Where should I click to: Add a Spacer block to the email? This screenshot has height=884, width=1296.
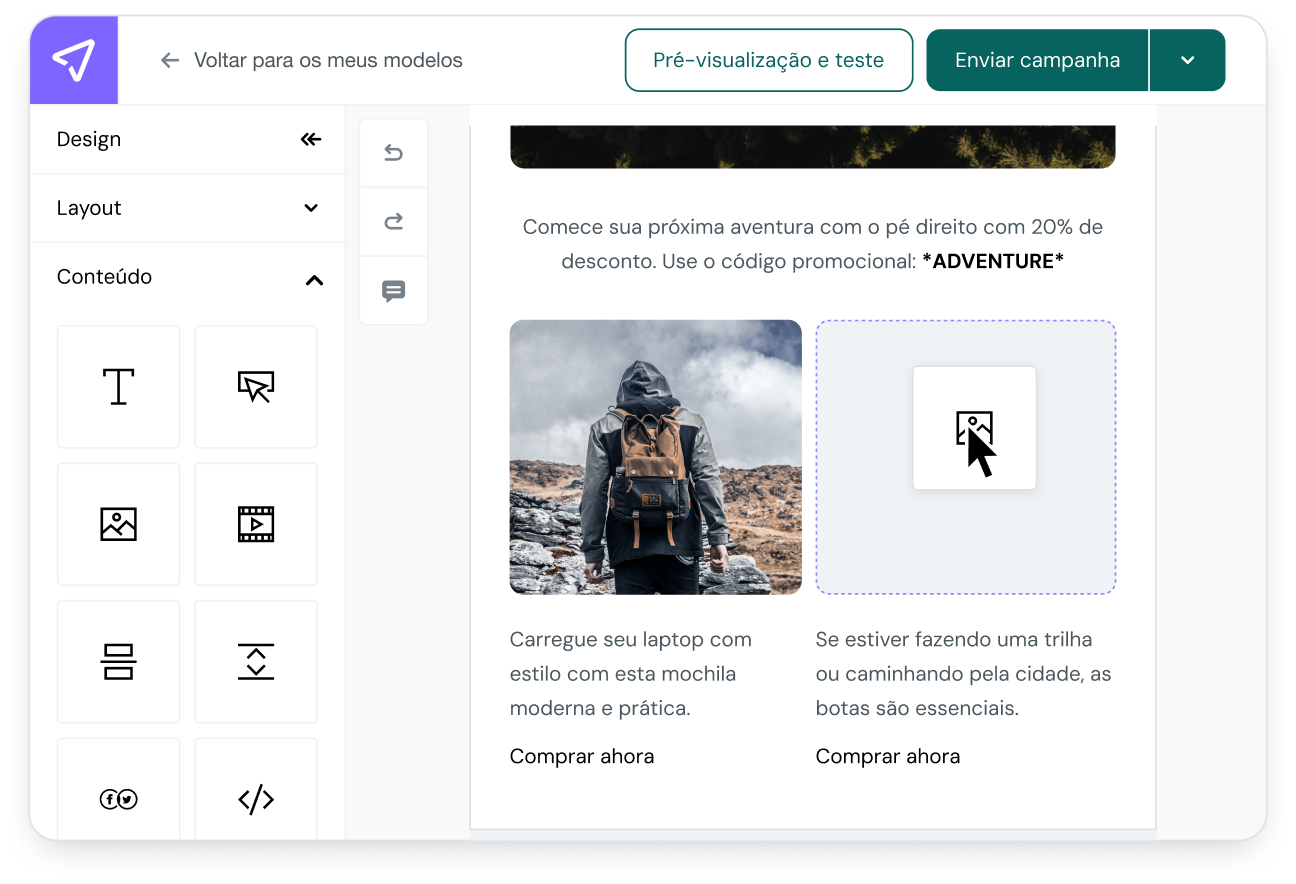pyautogui.click(x=255, y=661)
